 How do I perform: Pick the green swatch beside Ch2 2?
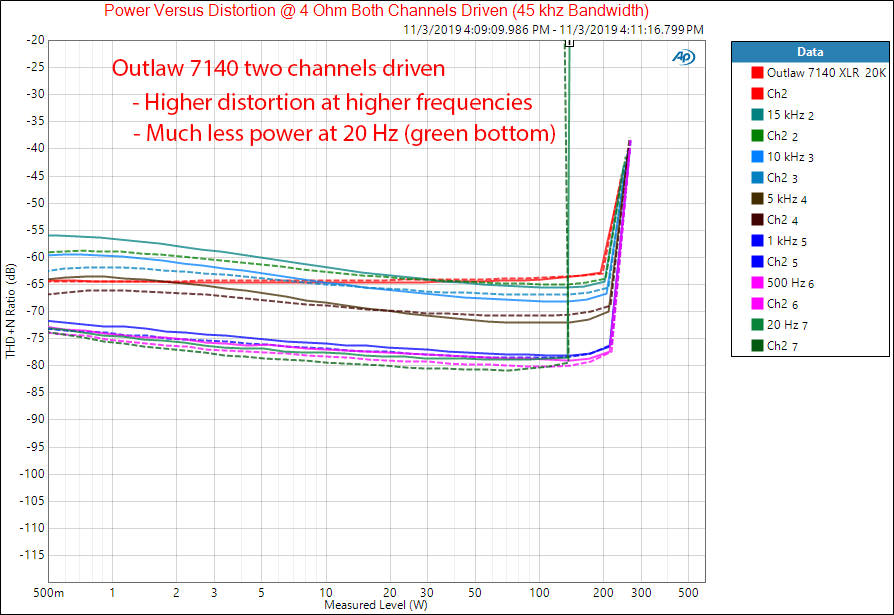(x=757, y=136)
